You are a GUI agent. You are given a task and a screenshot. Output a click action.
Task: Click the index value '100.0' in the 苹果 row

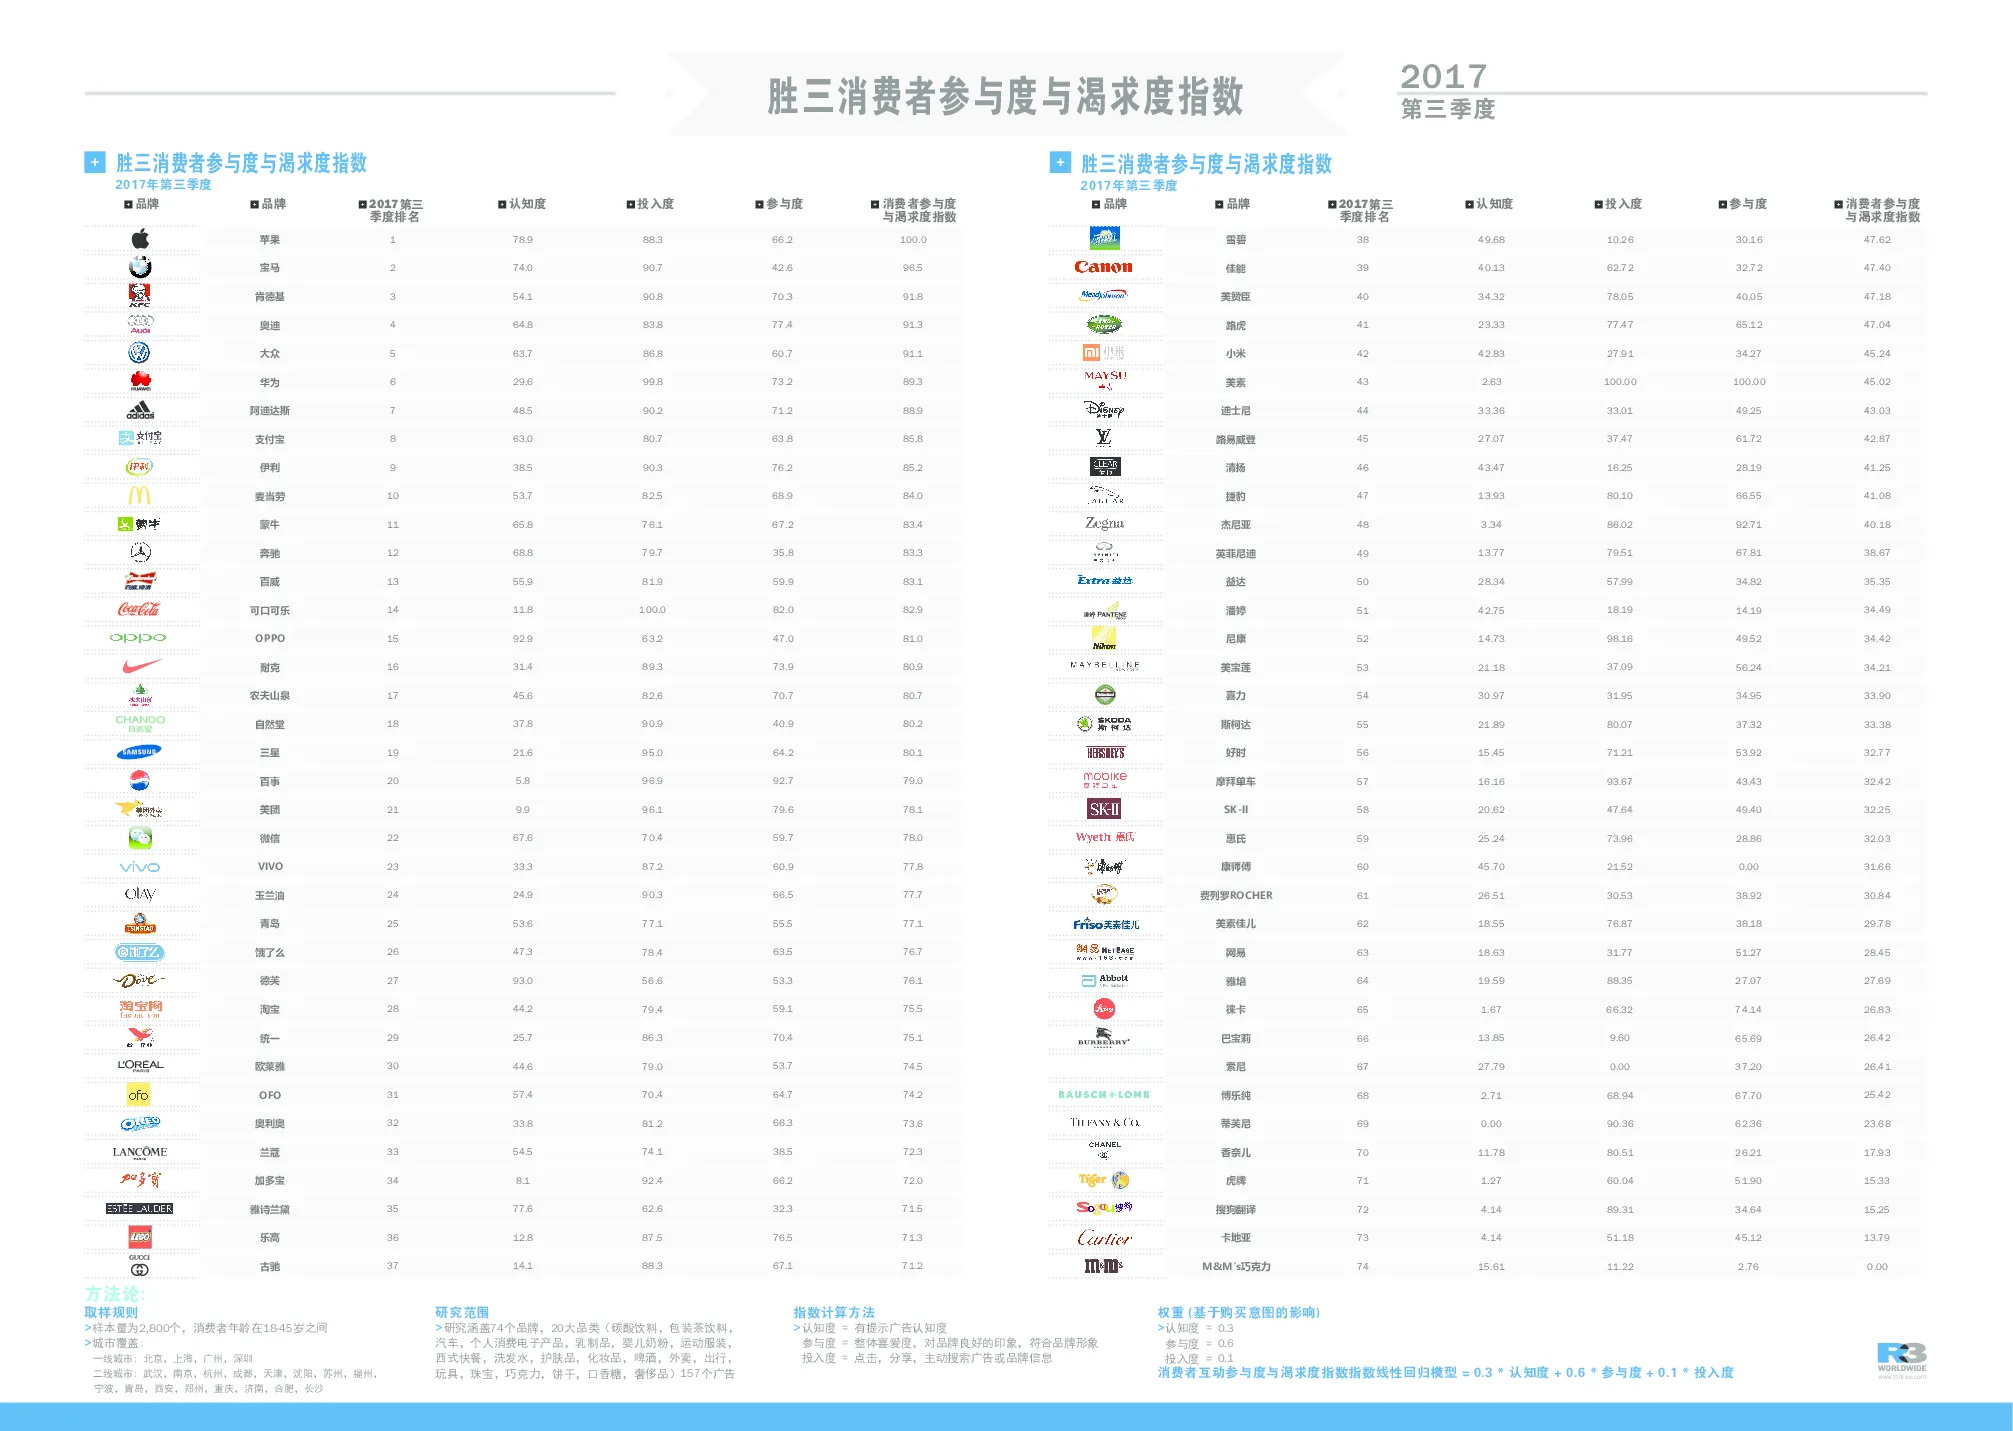tap(913, 240)
